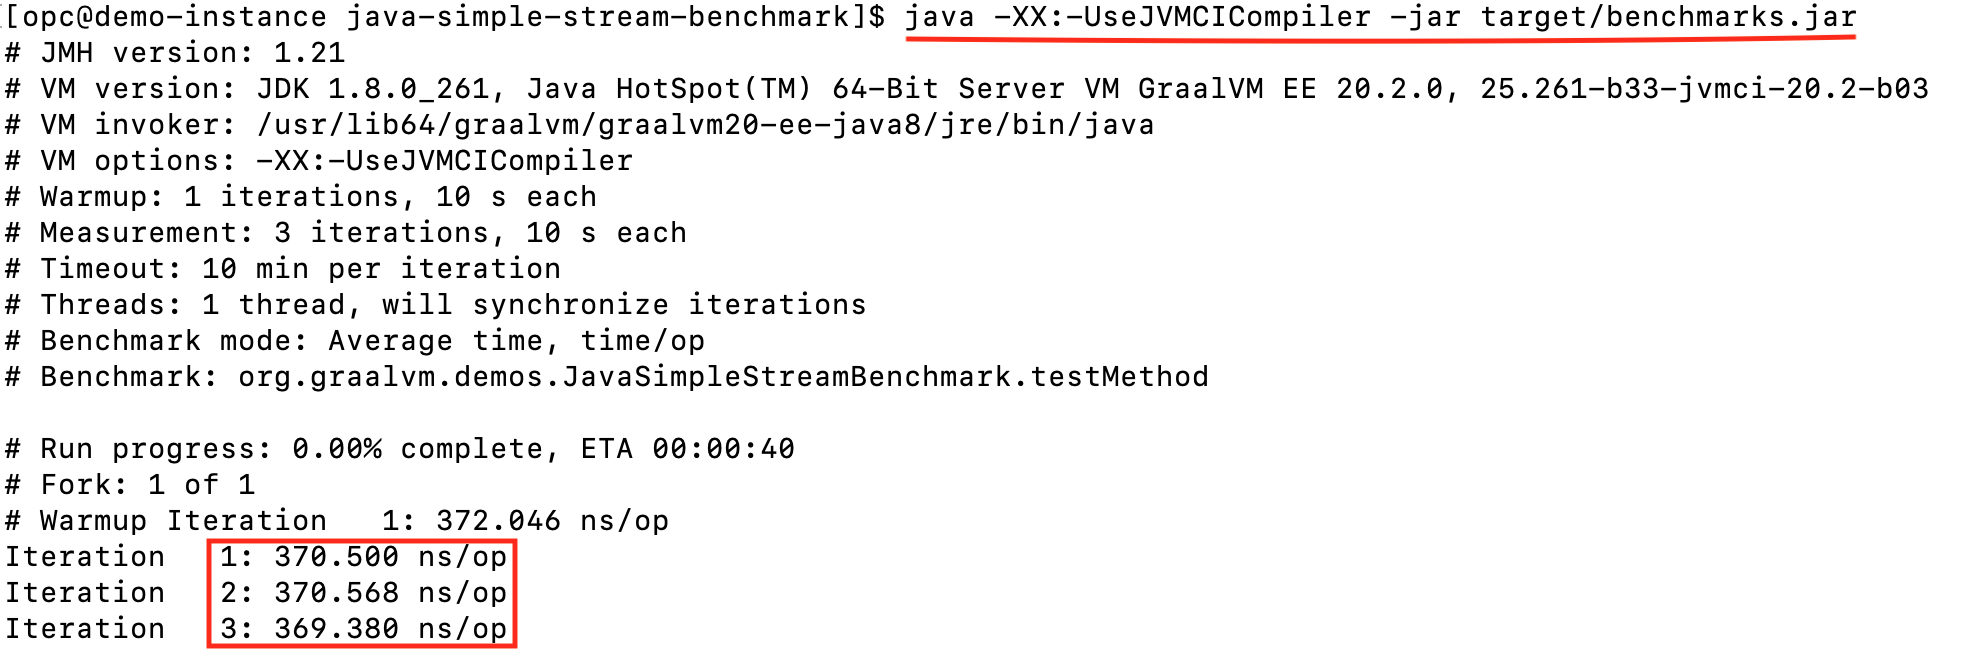Click the Threads synchronize iterations line

pyautogui.click(x=436, y=305)
